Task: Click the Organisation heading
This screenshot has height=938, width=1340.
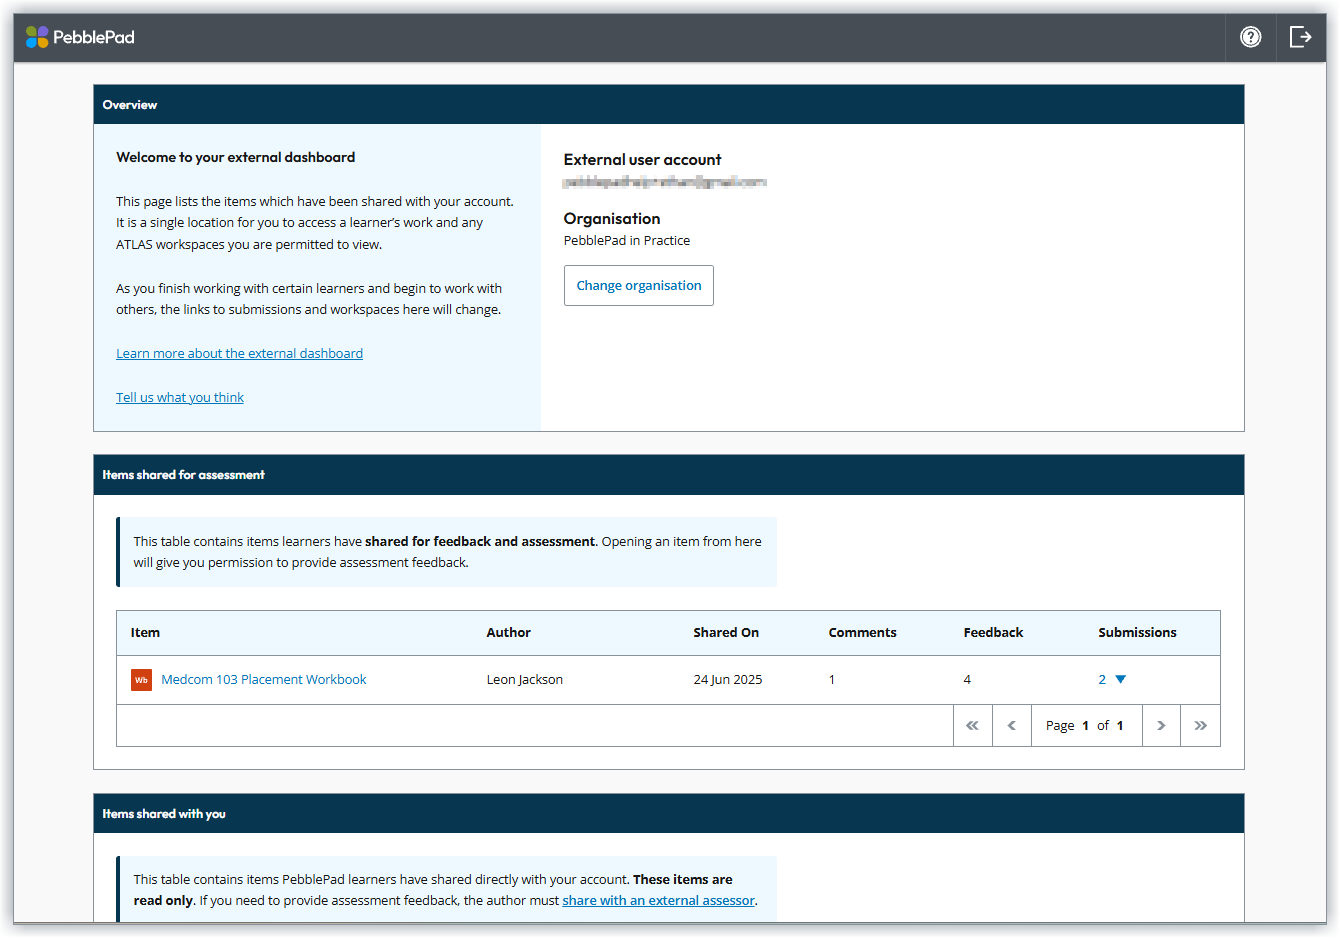Action: click(x=612, y=219)
